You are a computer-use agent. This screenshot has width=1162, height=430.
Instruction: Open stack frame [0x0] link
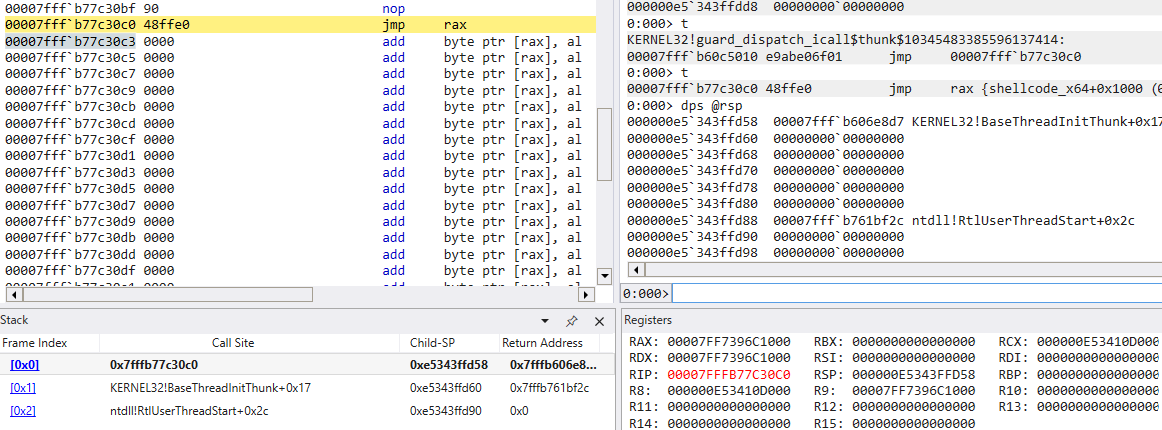[x=24, y=365]
